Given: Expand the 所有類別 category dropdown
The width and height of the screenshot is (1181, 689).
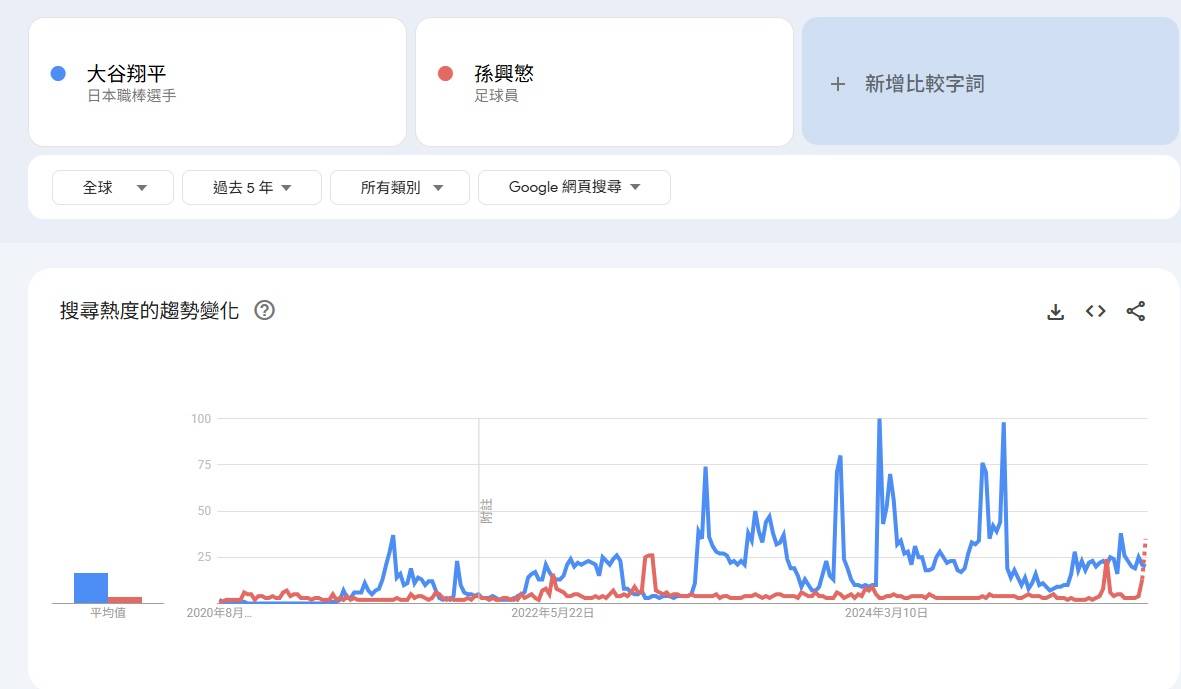Looking at the screenshot, I should coord(400,187).
